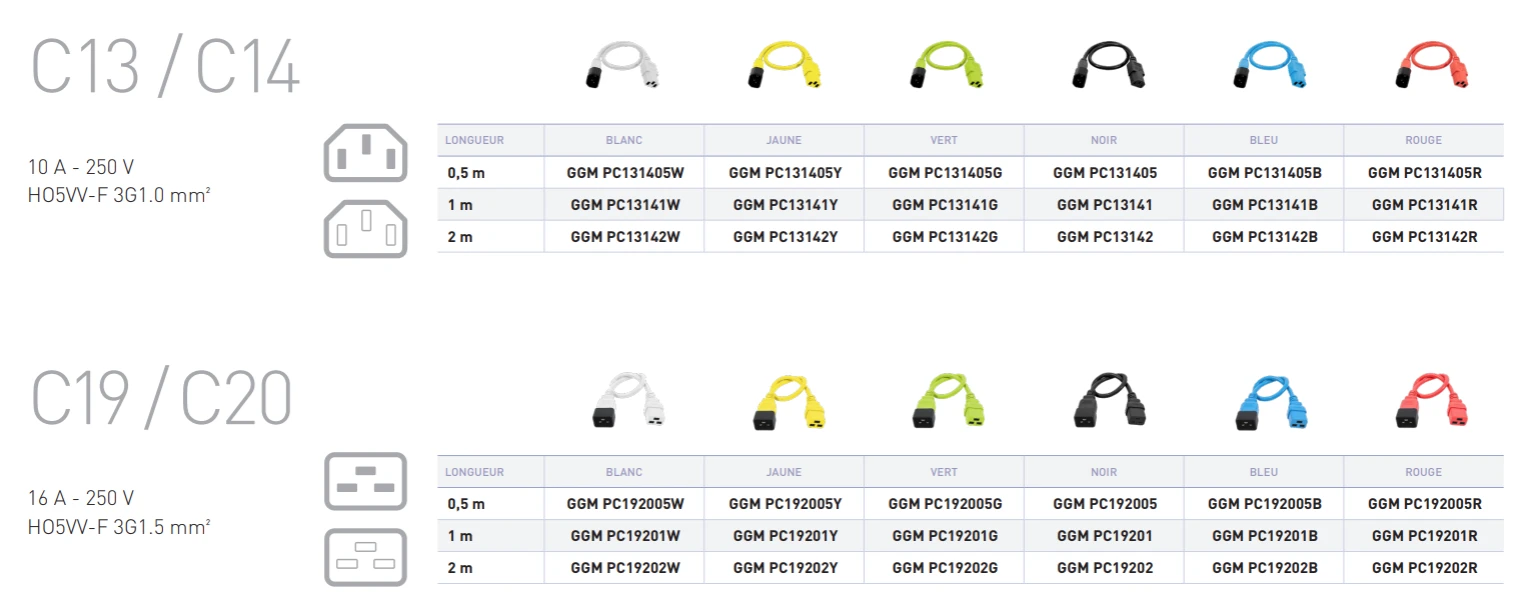Click the ROUGE column header in the C19/C20 table
The image size is (1521, 605).
(x=1423, y=472)
